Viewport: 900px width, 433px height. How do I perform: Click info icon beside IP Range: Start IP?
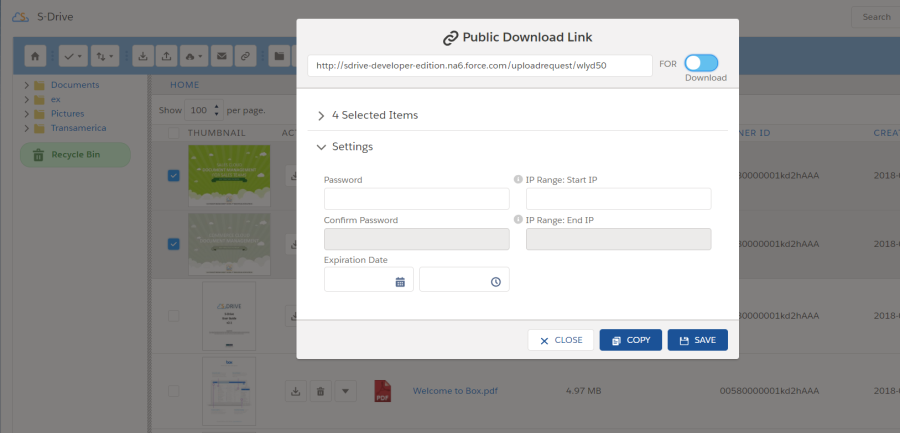point(518,180)
